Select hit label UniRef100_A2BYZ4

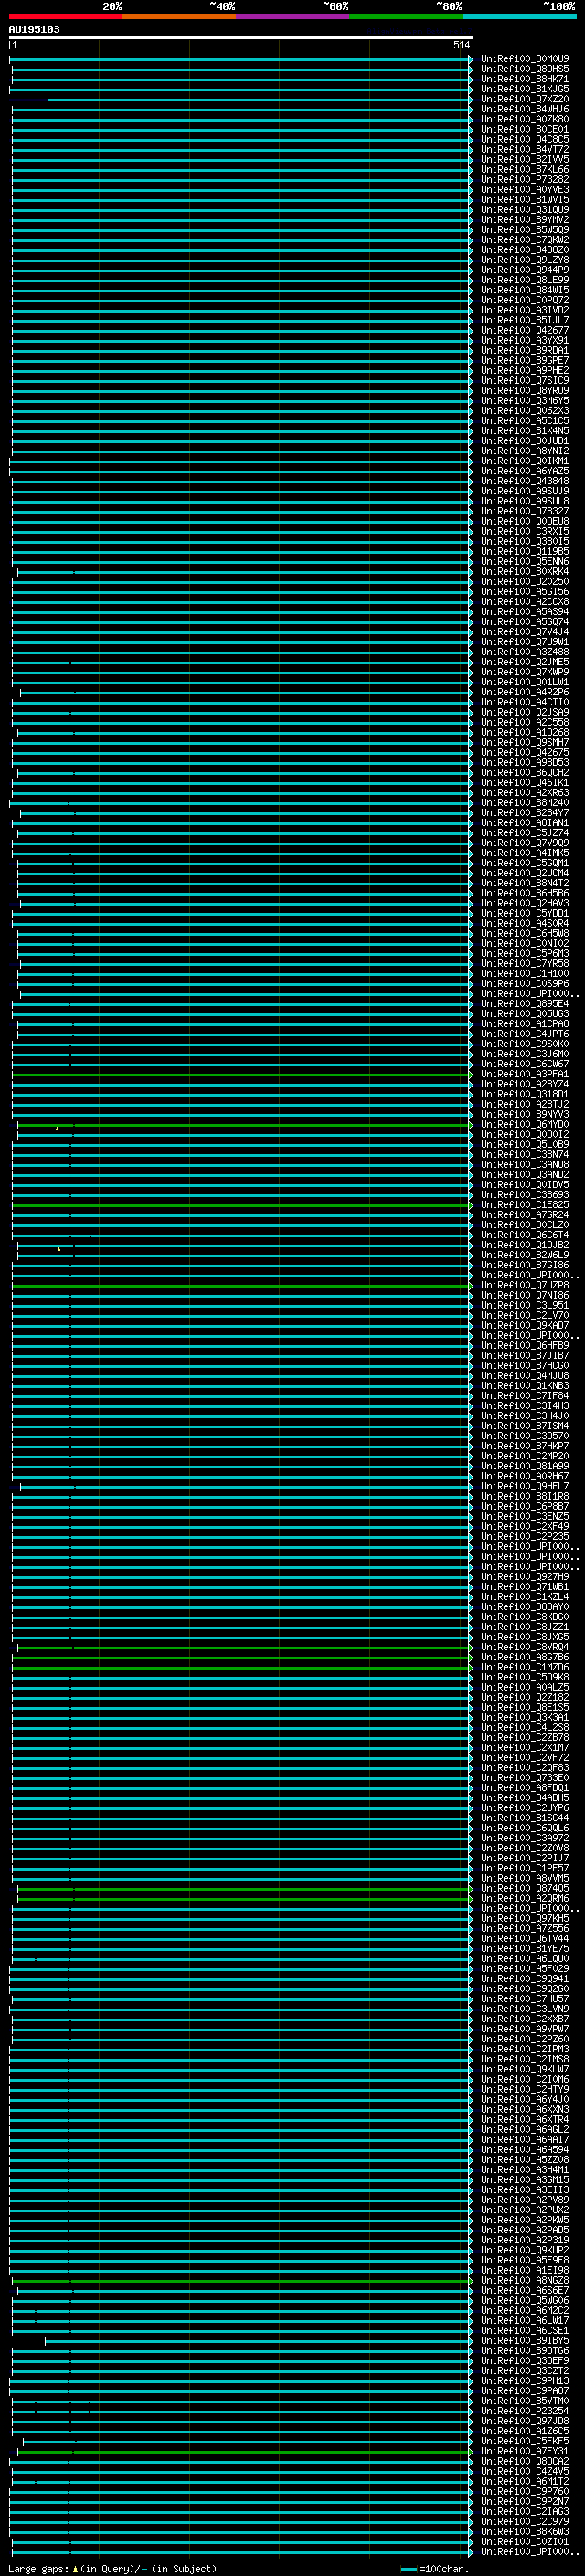tap(525, 1085)
